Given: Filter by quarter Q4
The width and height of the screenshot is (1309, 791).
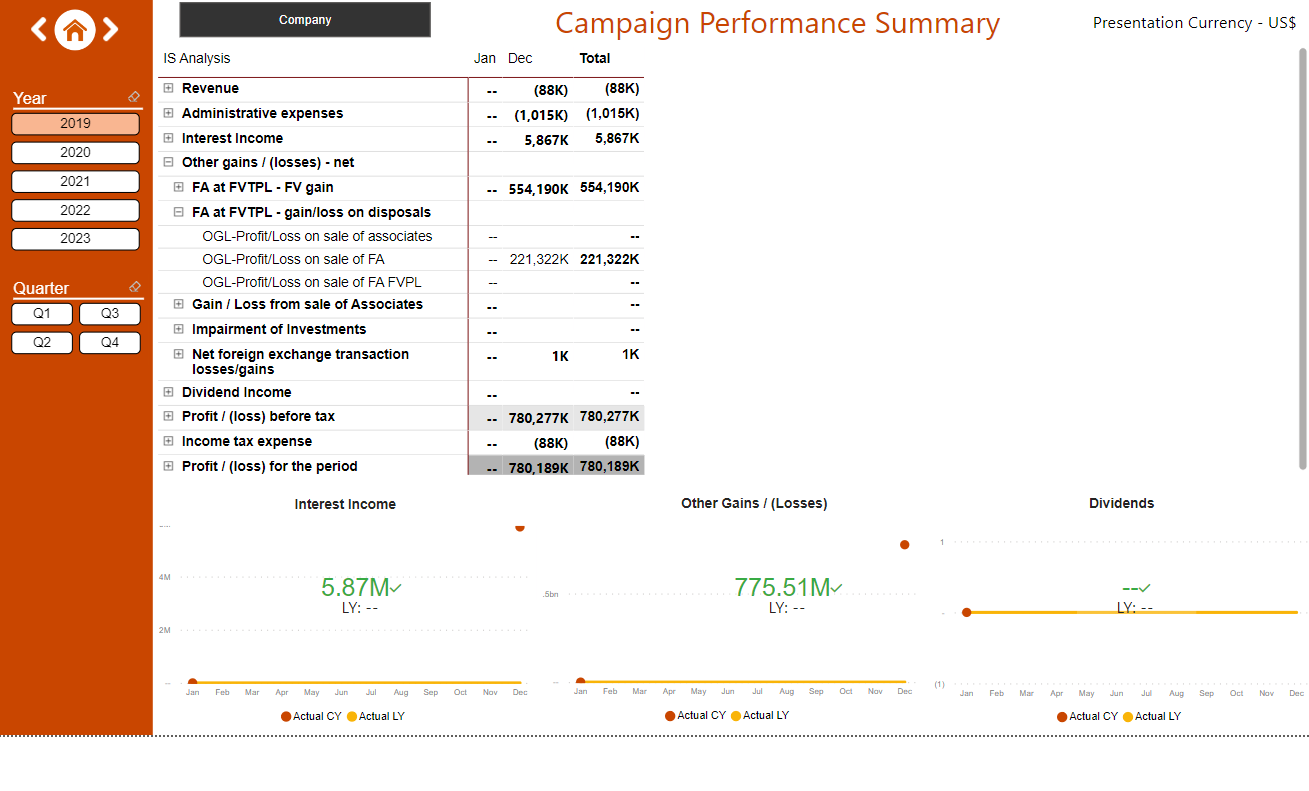Looking at the screenshot, I should tap(110, 343).
